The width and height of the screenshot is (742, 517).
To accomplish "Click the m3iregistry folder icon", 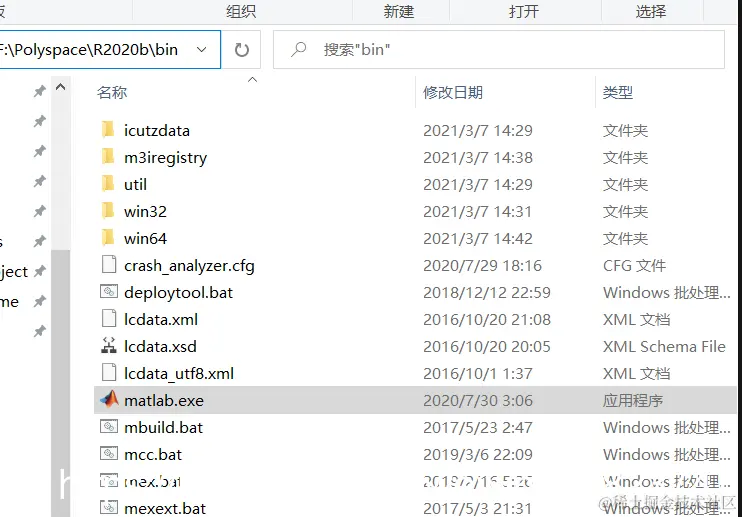I will click(108, 156).
